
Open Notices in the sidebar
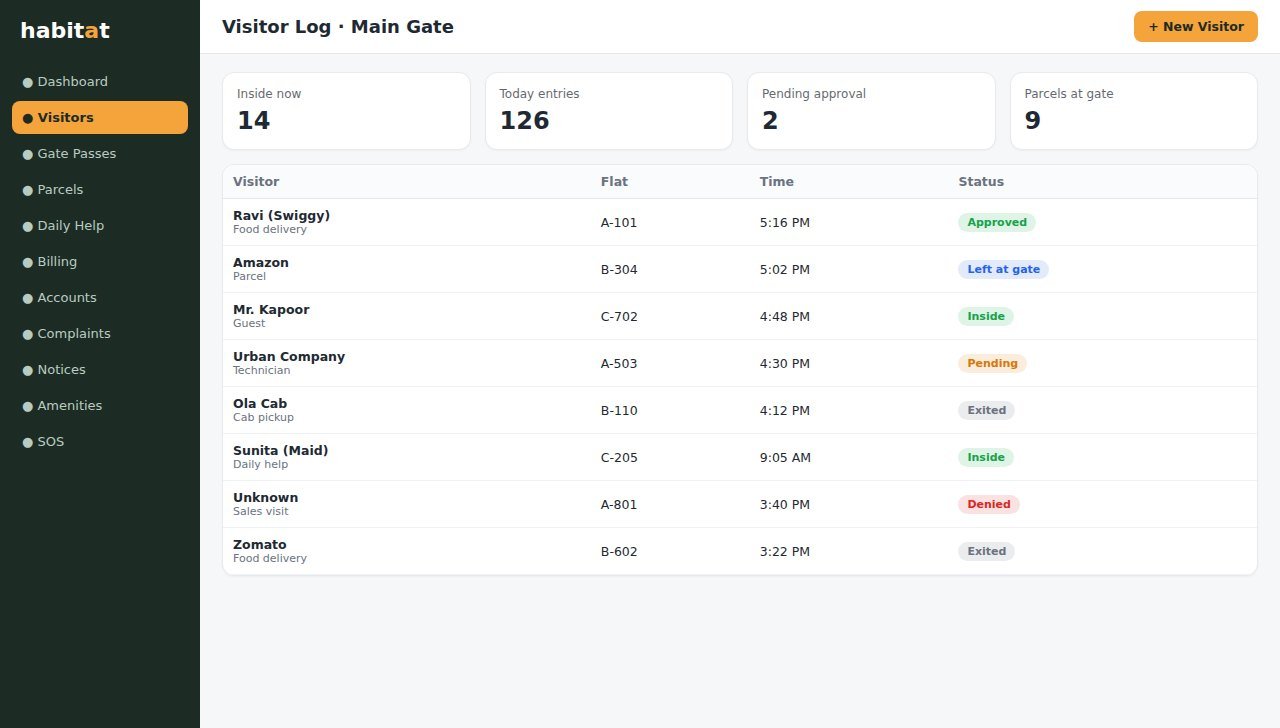(x=100, y=370)
